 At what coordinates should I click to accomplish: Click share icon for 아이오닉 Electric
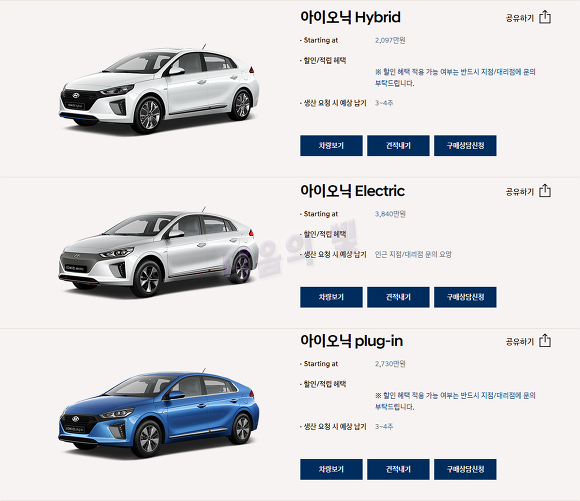tap(545, 191)
